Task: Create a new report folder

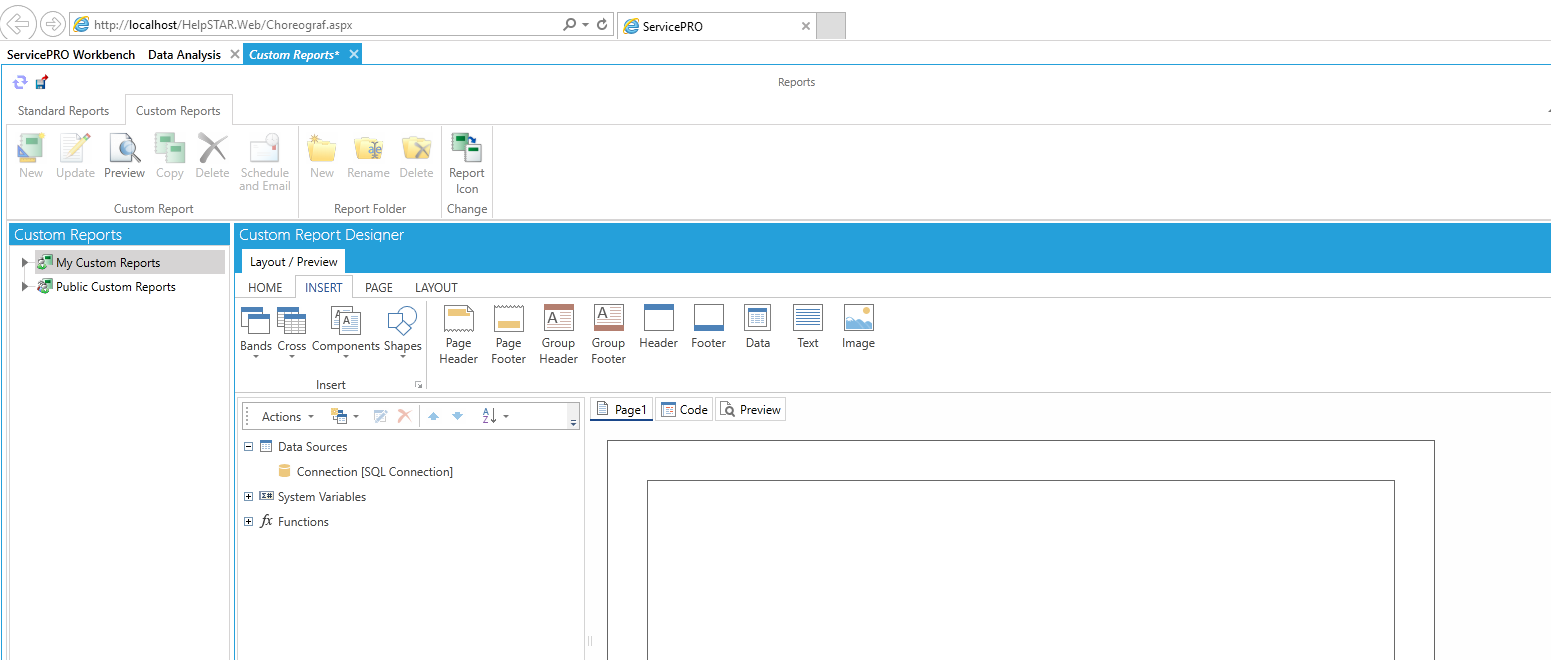Action: tap(322, 157)
